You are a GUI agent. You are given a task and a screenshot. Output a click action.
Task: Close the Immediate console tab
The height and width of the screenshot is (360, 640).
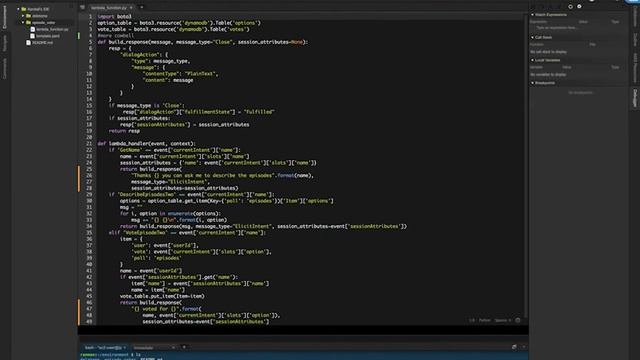173,348
